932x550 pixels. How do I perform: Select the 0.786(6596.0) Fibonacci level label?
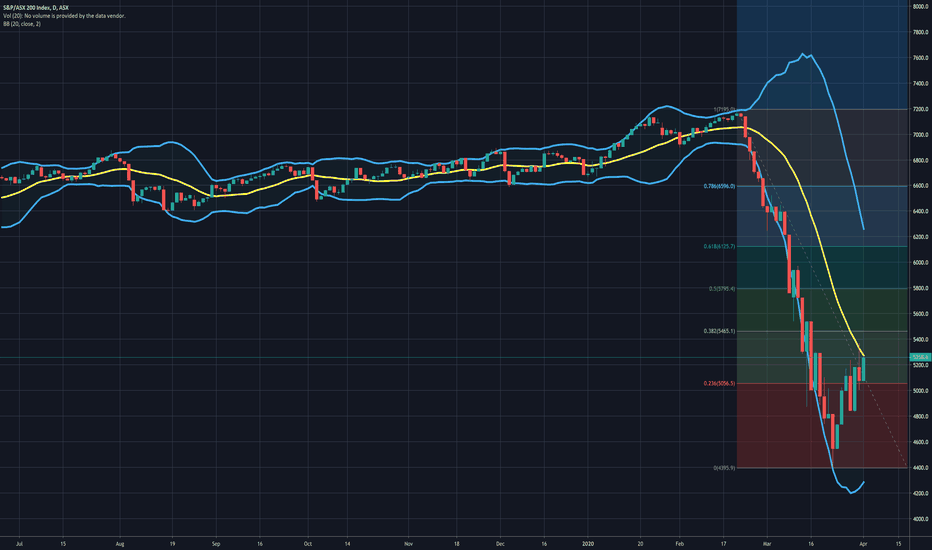pyautogui.click(x=719, y=186)
